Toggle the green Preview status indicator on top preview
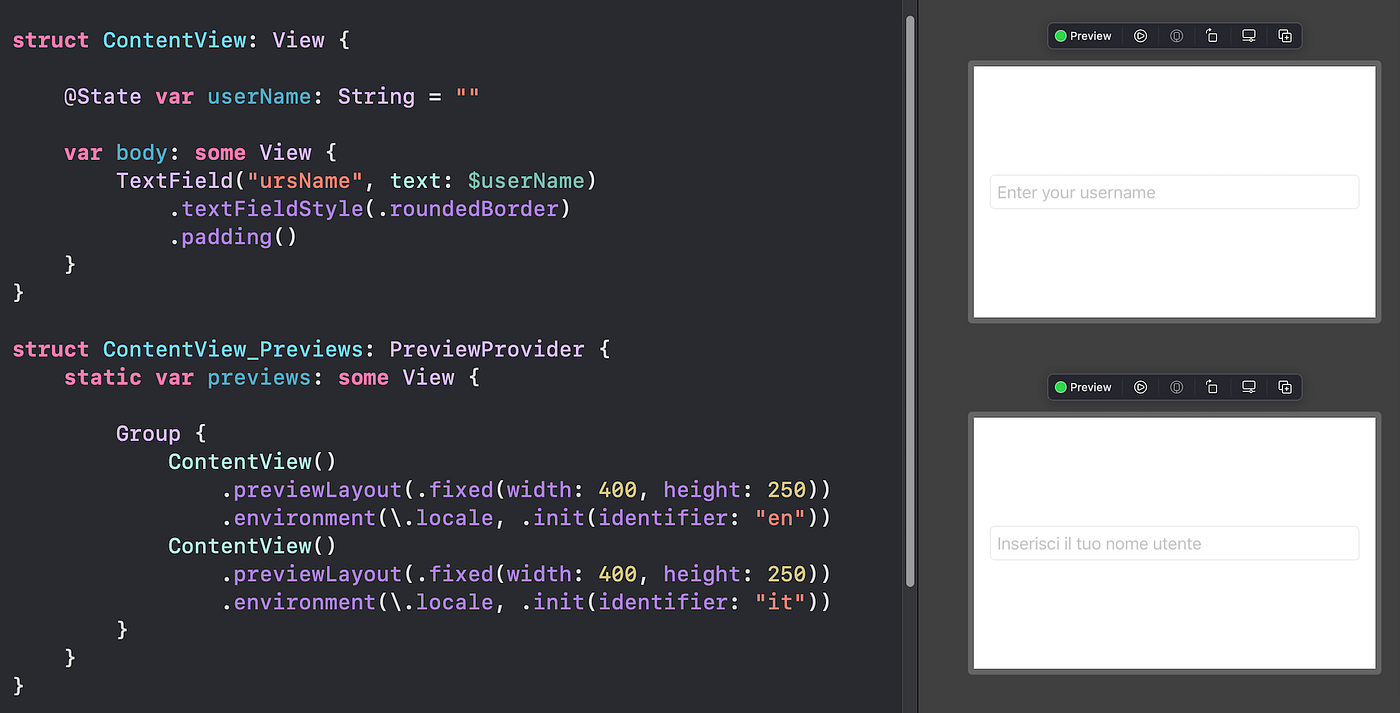 (1061, 35)
